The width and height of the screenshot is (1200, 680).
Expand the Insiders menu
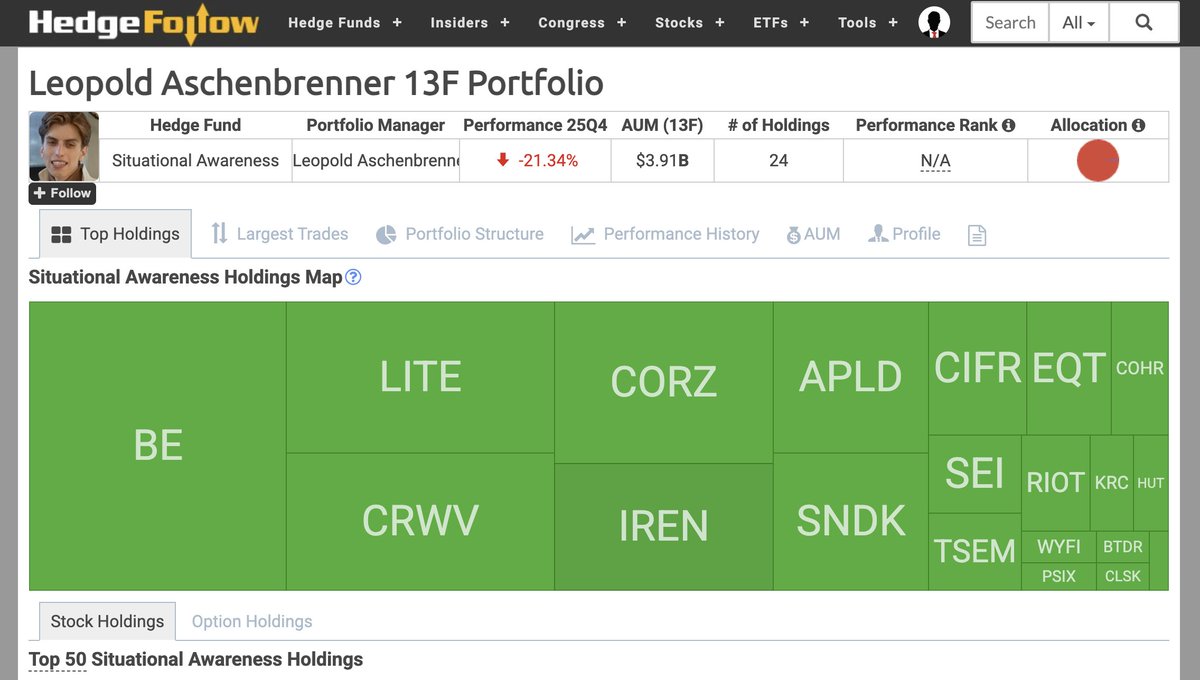470,22
